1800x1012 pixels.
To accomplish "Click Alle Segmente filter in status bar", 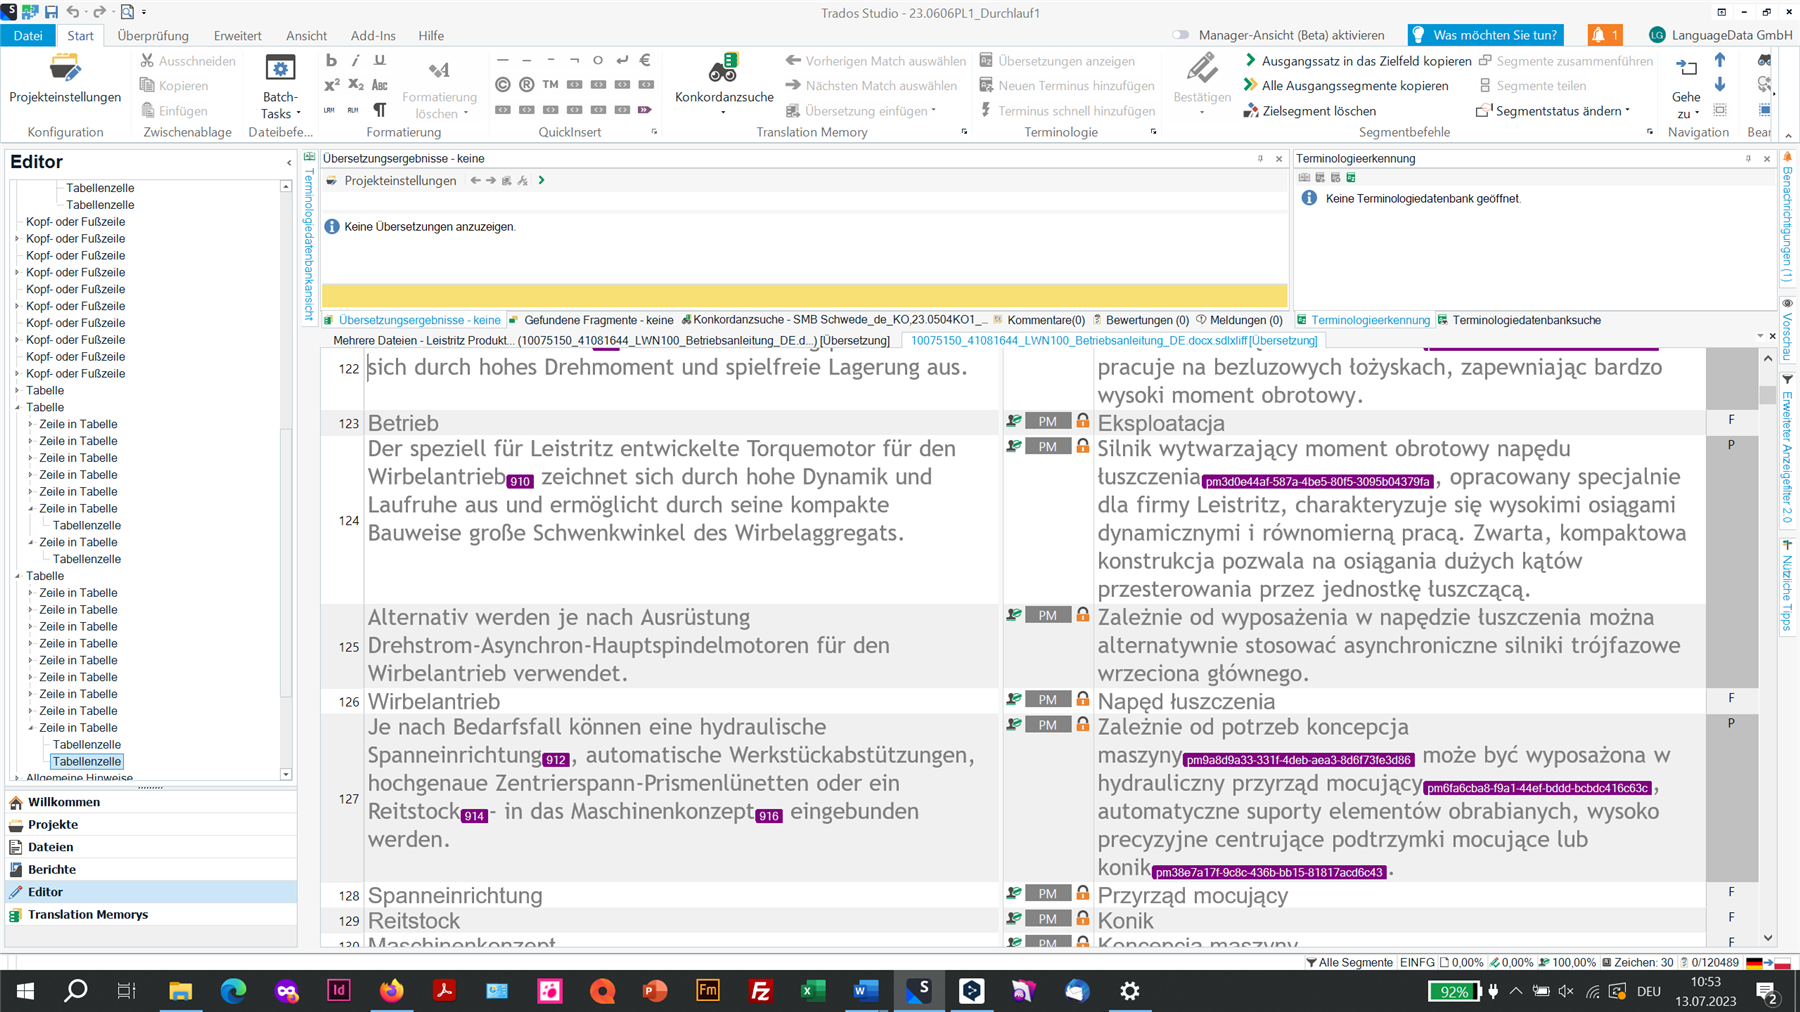I will point(1349,962).
